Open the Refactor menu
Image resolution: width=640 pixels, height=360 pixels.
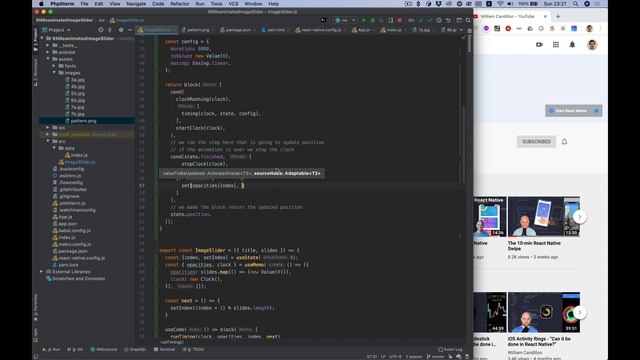[x=180, y=4]
